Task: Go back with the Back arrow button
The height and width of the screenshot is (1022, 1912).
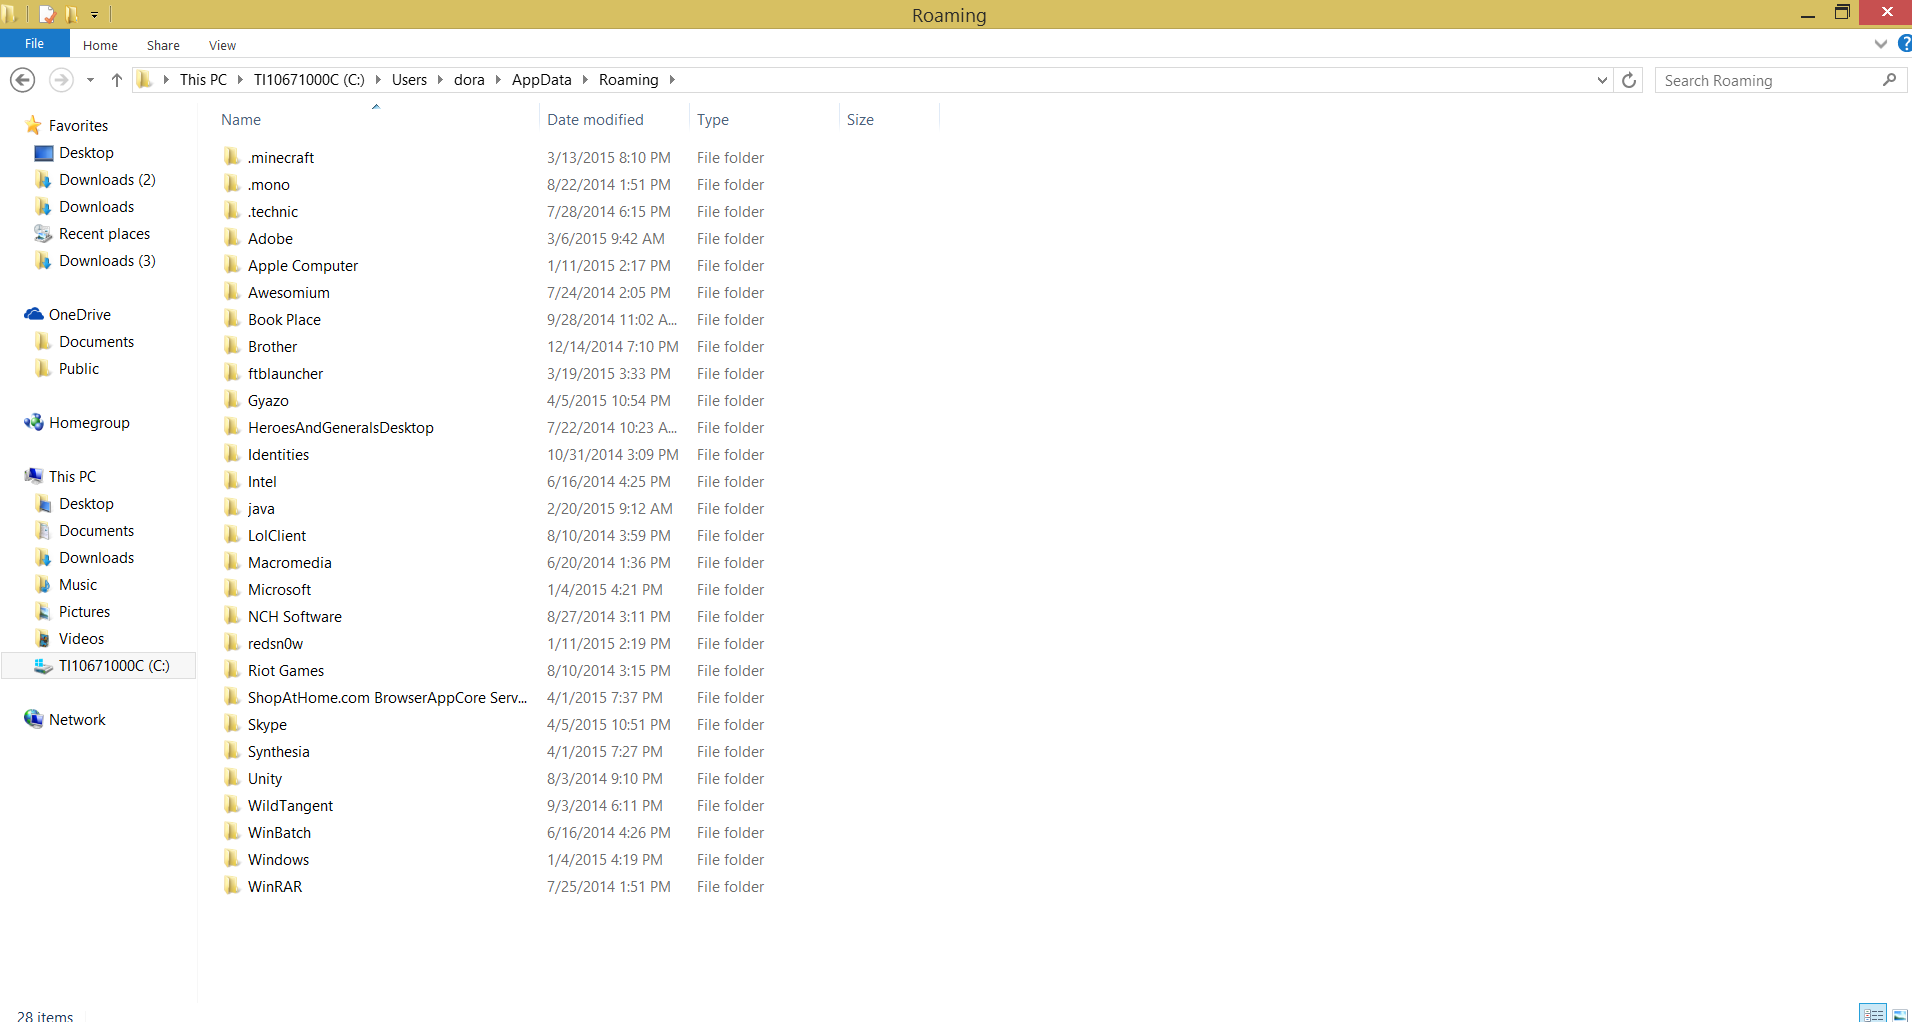Action: pos(22,80)
